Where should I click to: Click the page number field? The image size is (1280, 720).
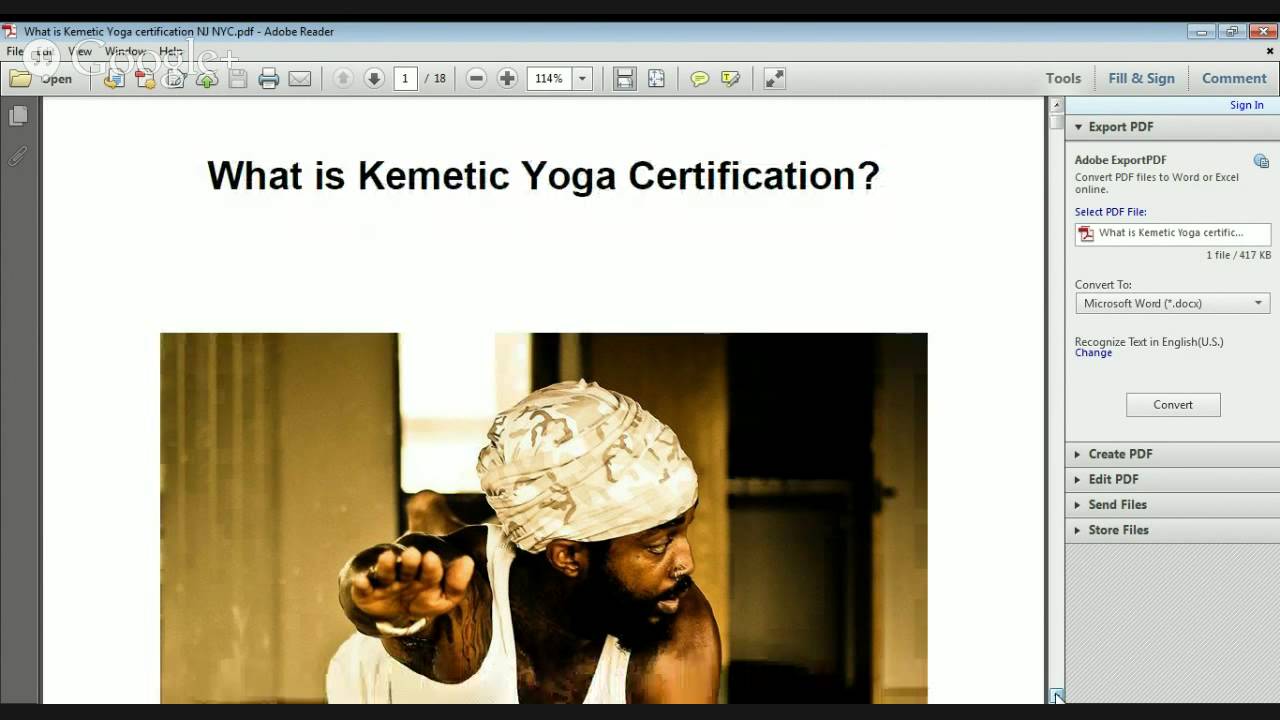[405, 78]
